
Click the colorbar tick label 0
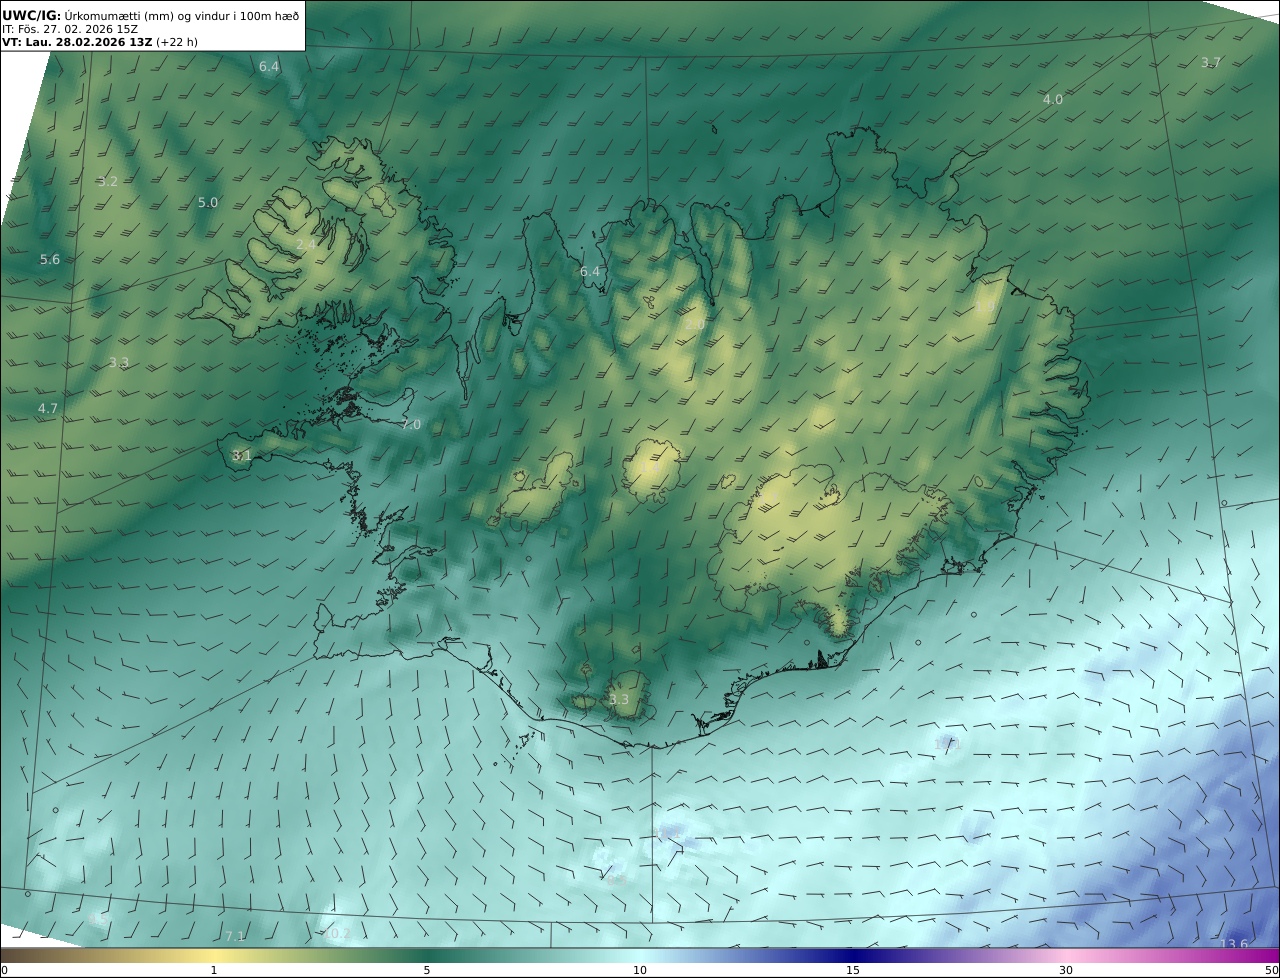click(4, 970)
